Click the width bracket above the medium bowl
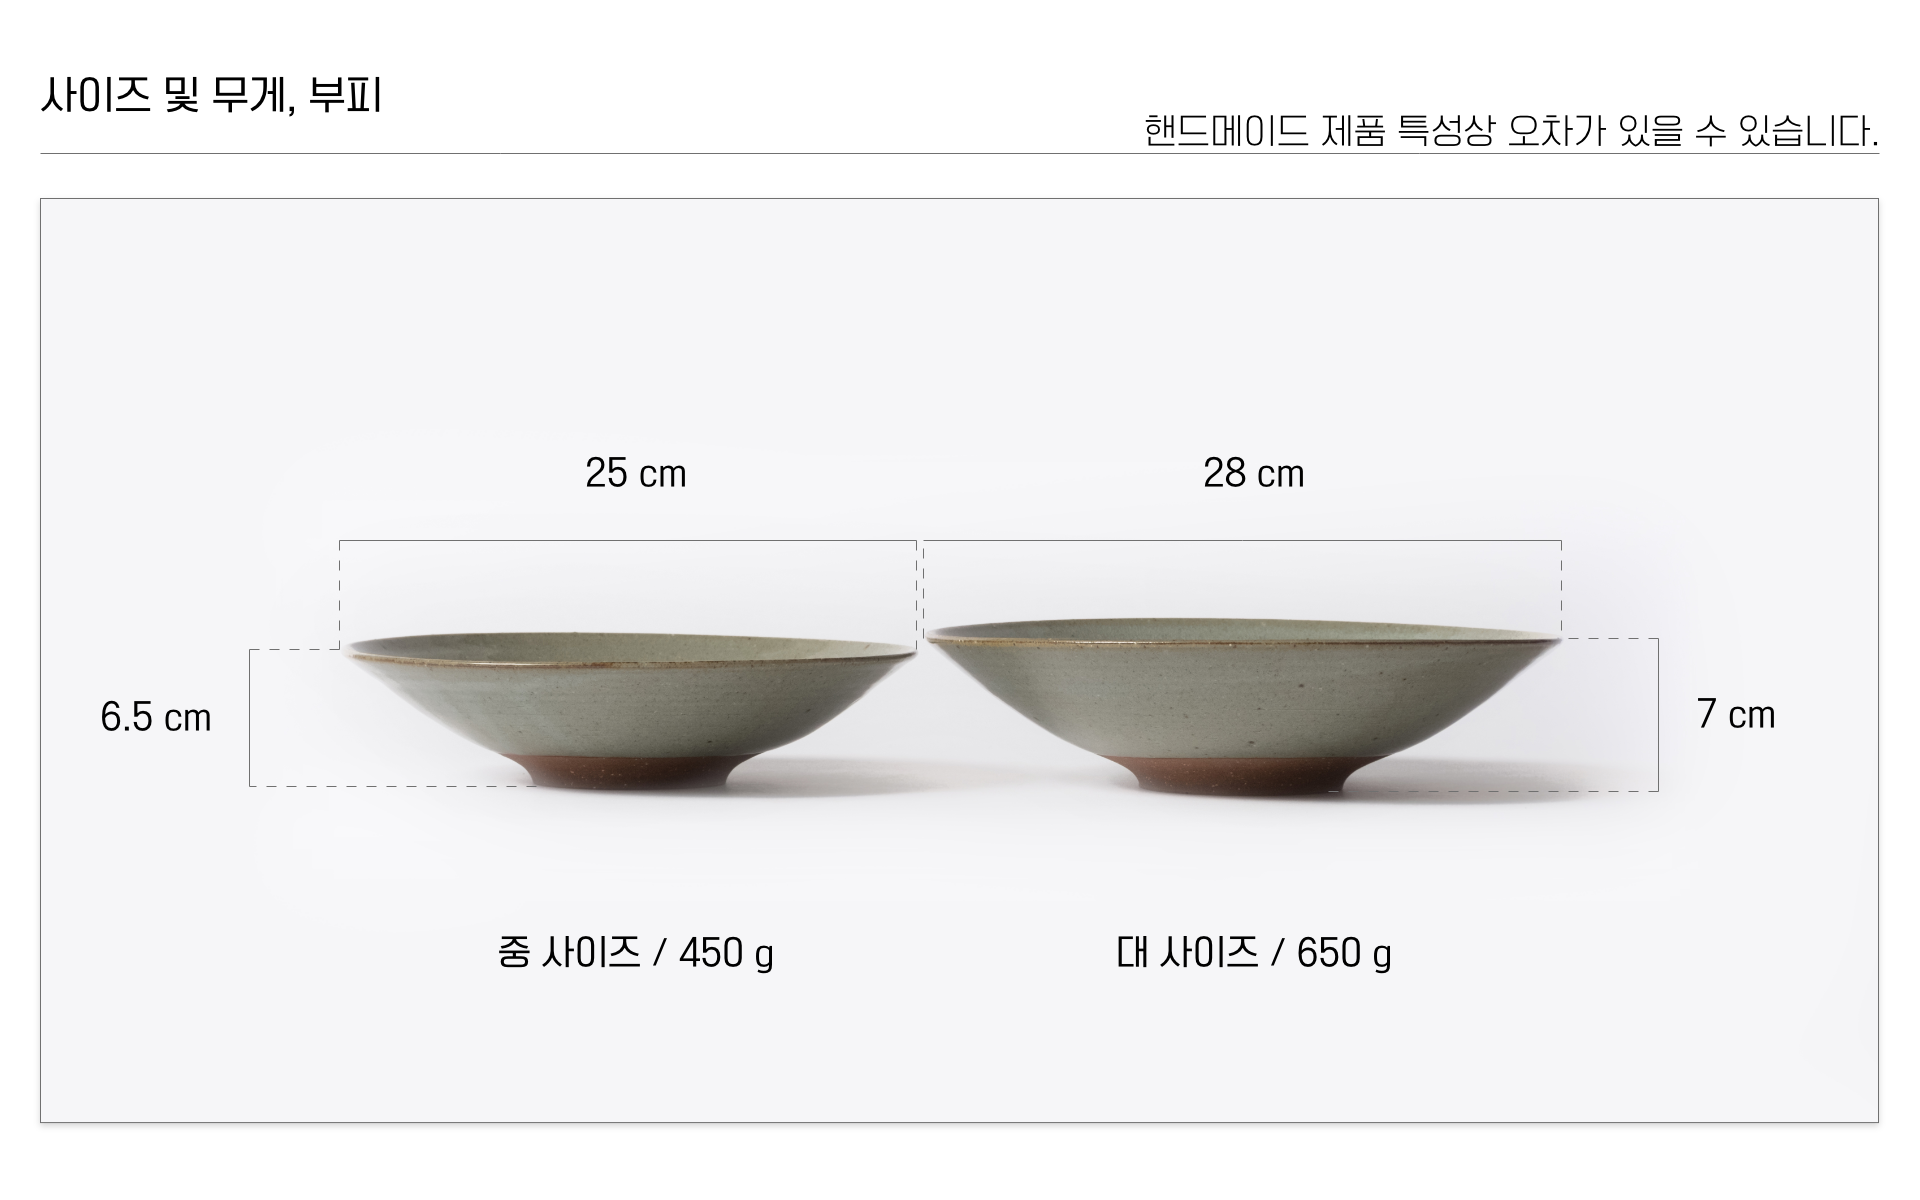The width and height of the screenshot is (1920, 1200). [x=628, y=541]
